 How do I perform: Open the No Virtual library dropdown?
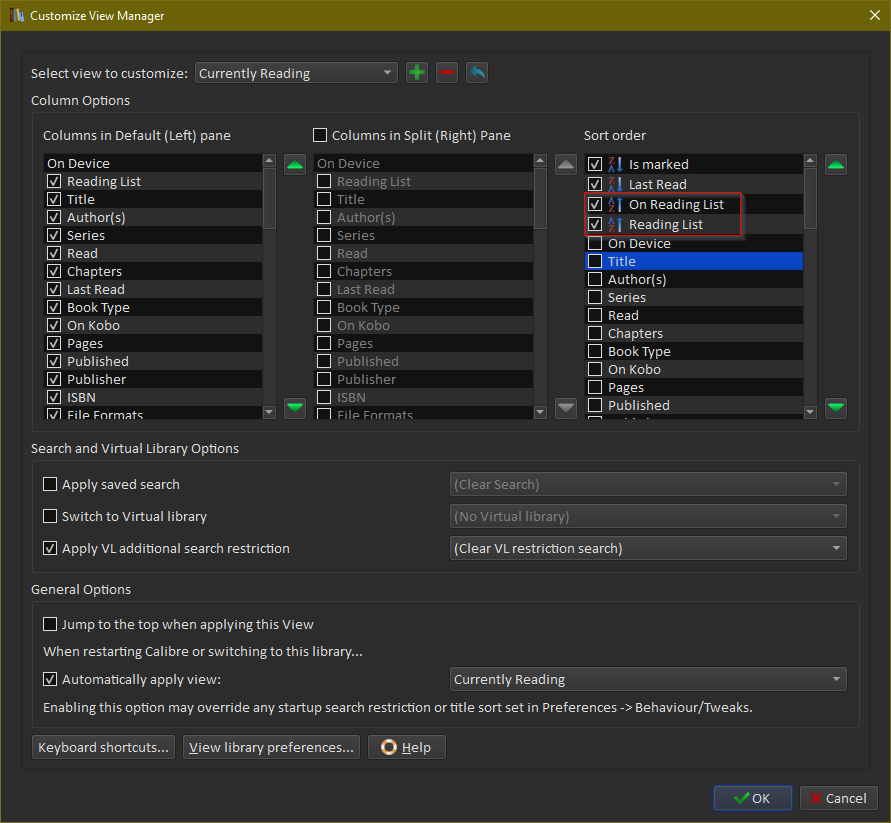click(x=648, y=516)
